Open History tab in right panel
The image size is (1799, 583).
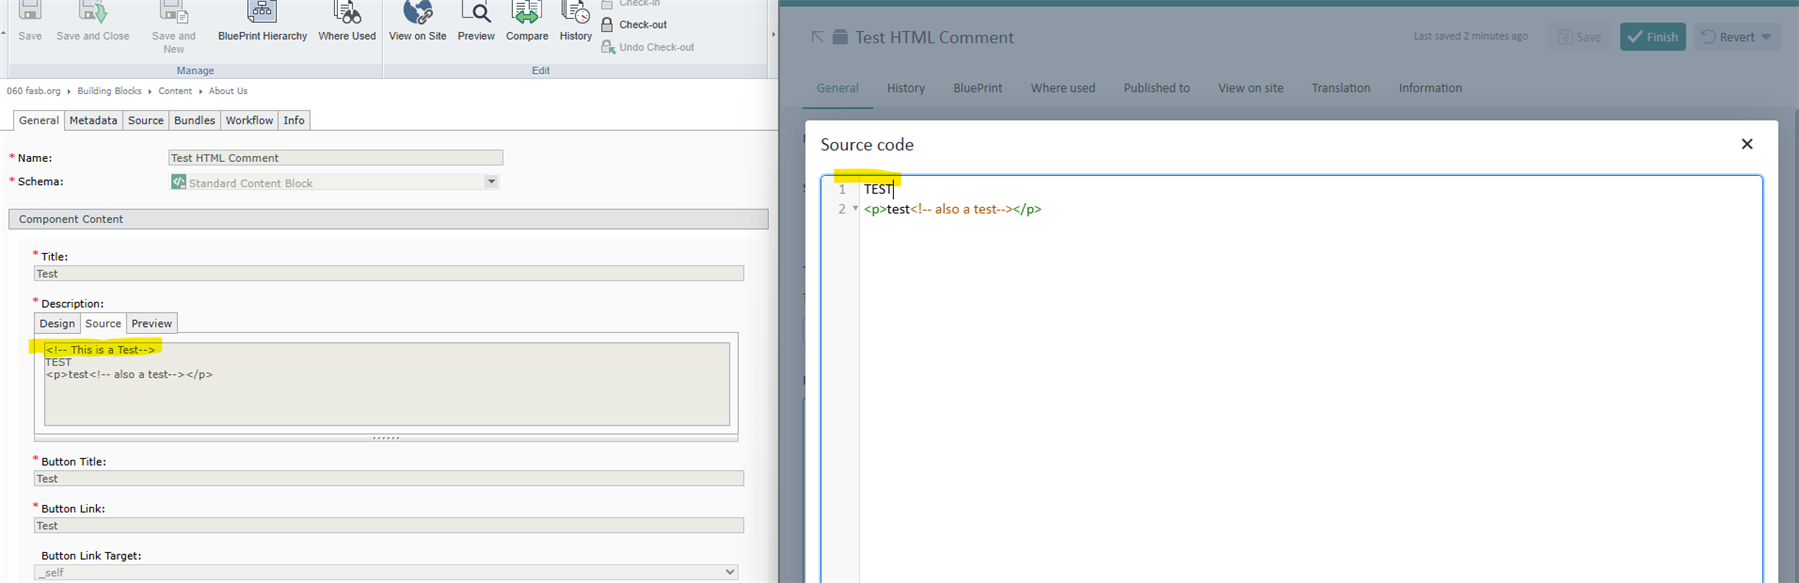[906, 88]
